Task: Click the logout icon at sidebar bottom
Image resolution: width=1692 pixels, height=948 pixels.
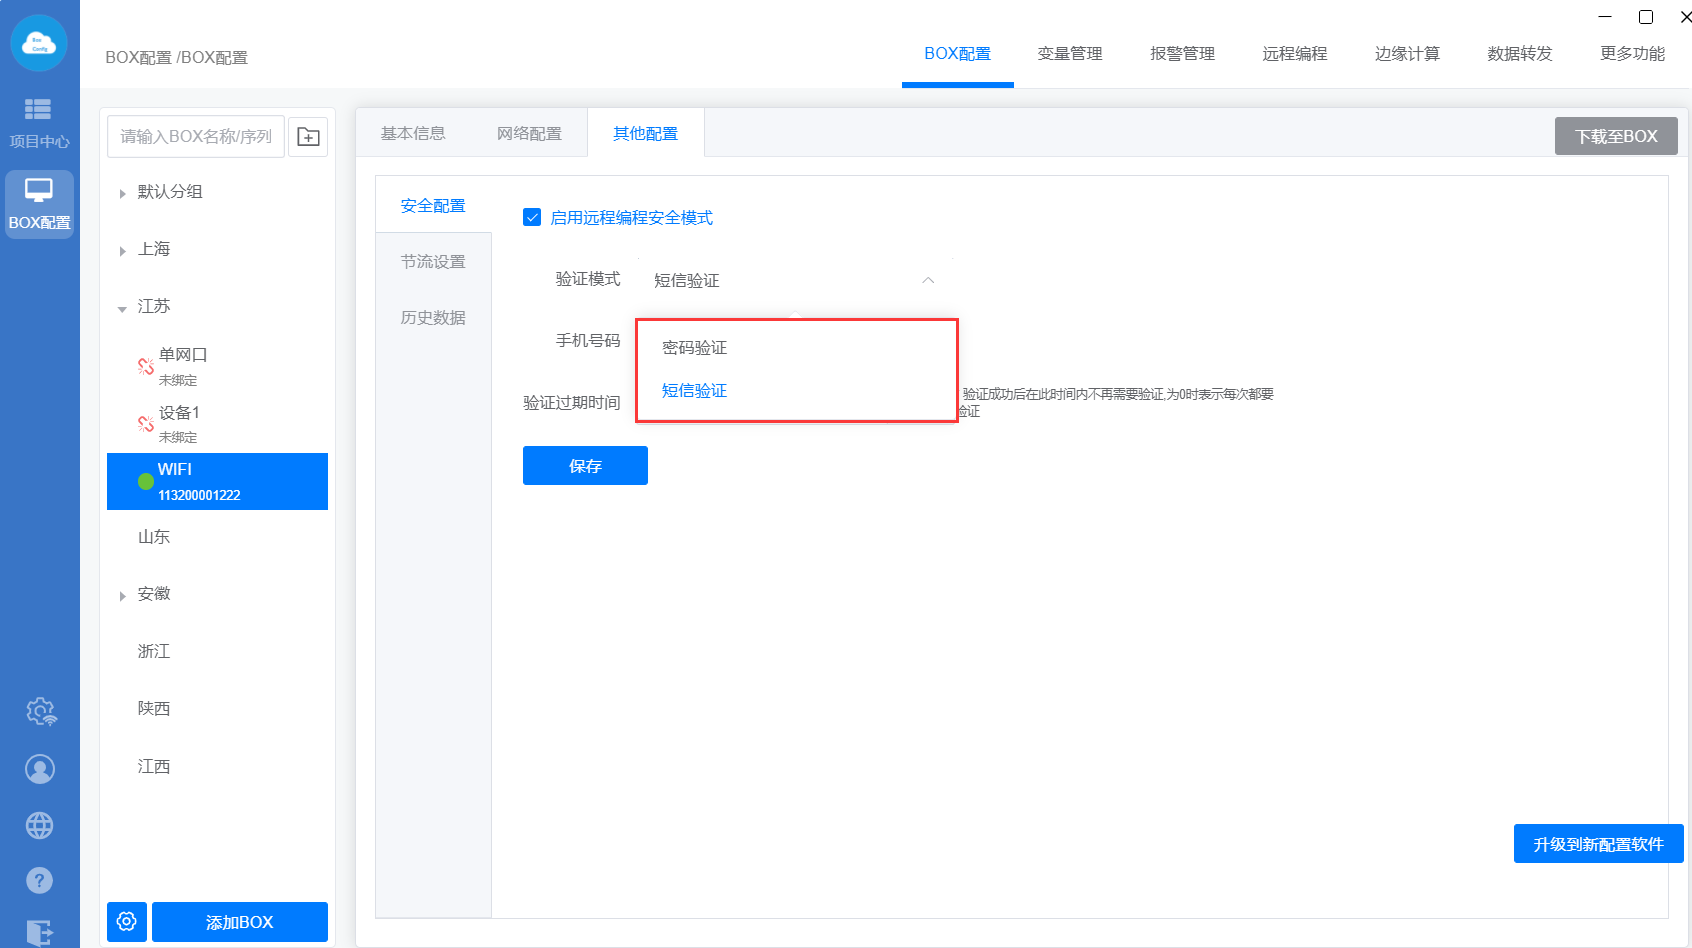Action: click(40, 932)
